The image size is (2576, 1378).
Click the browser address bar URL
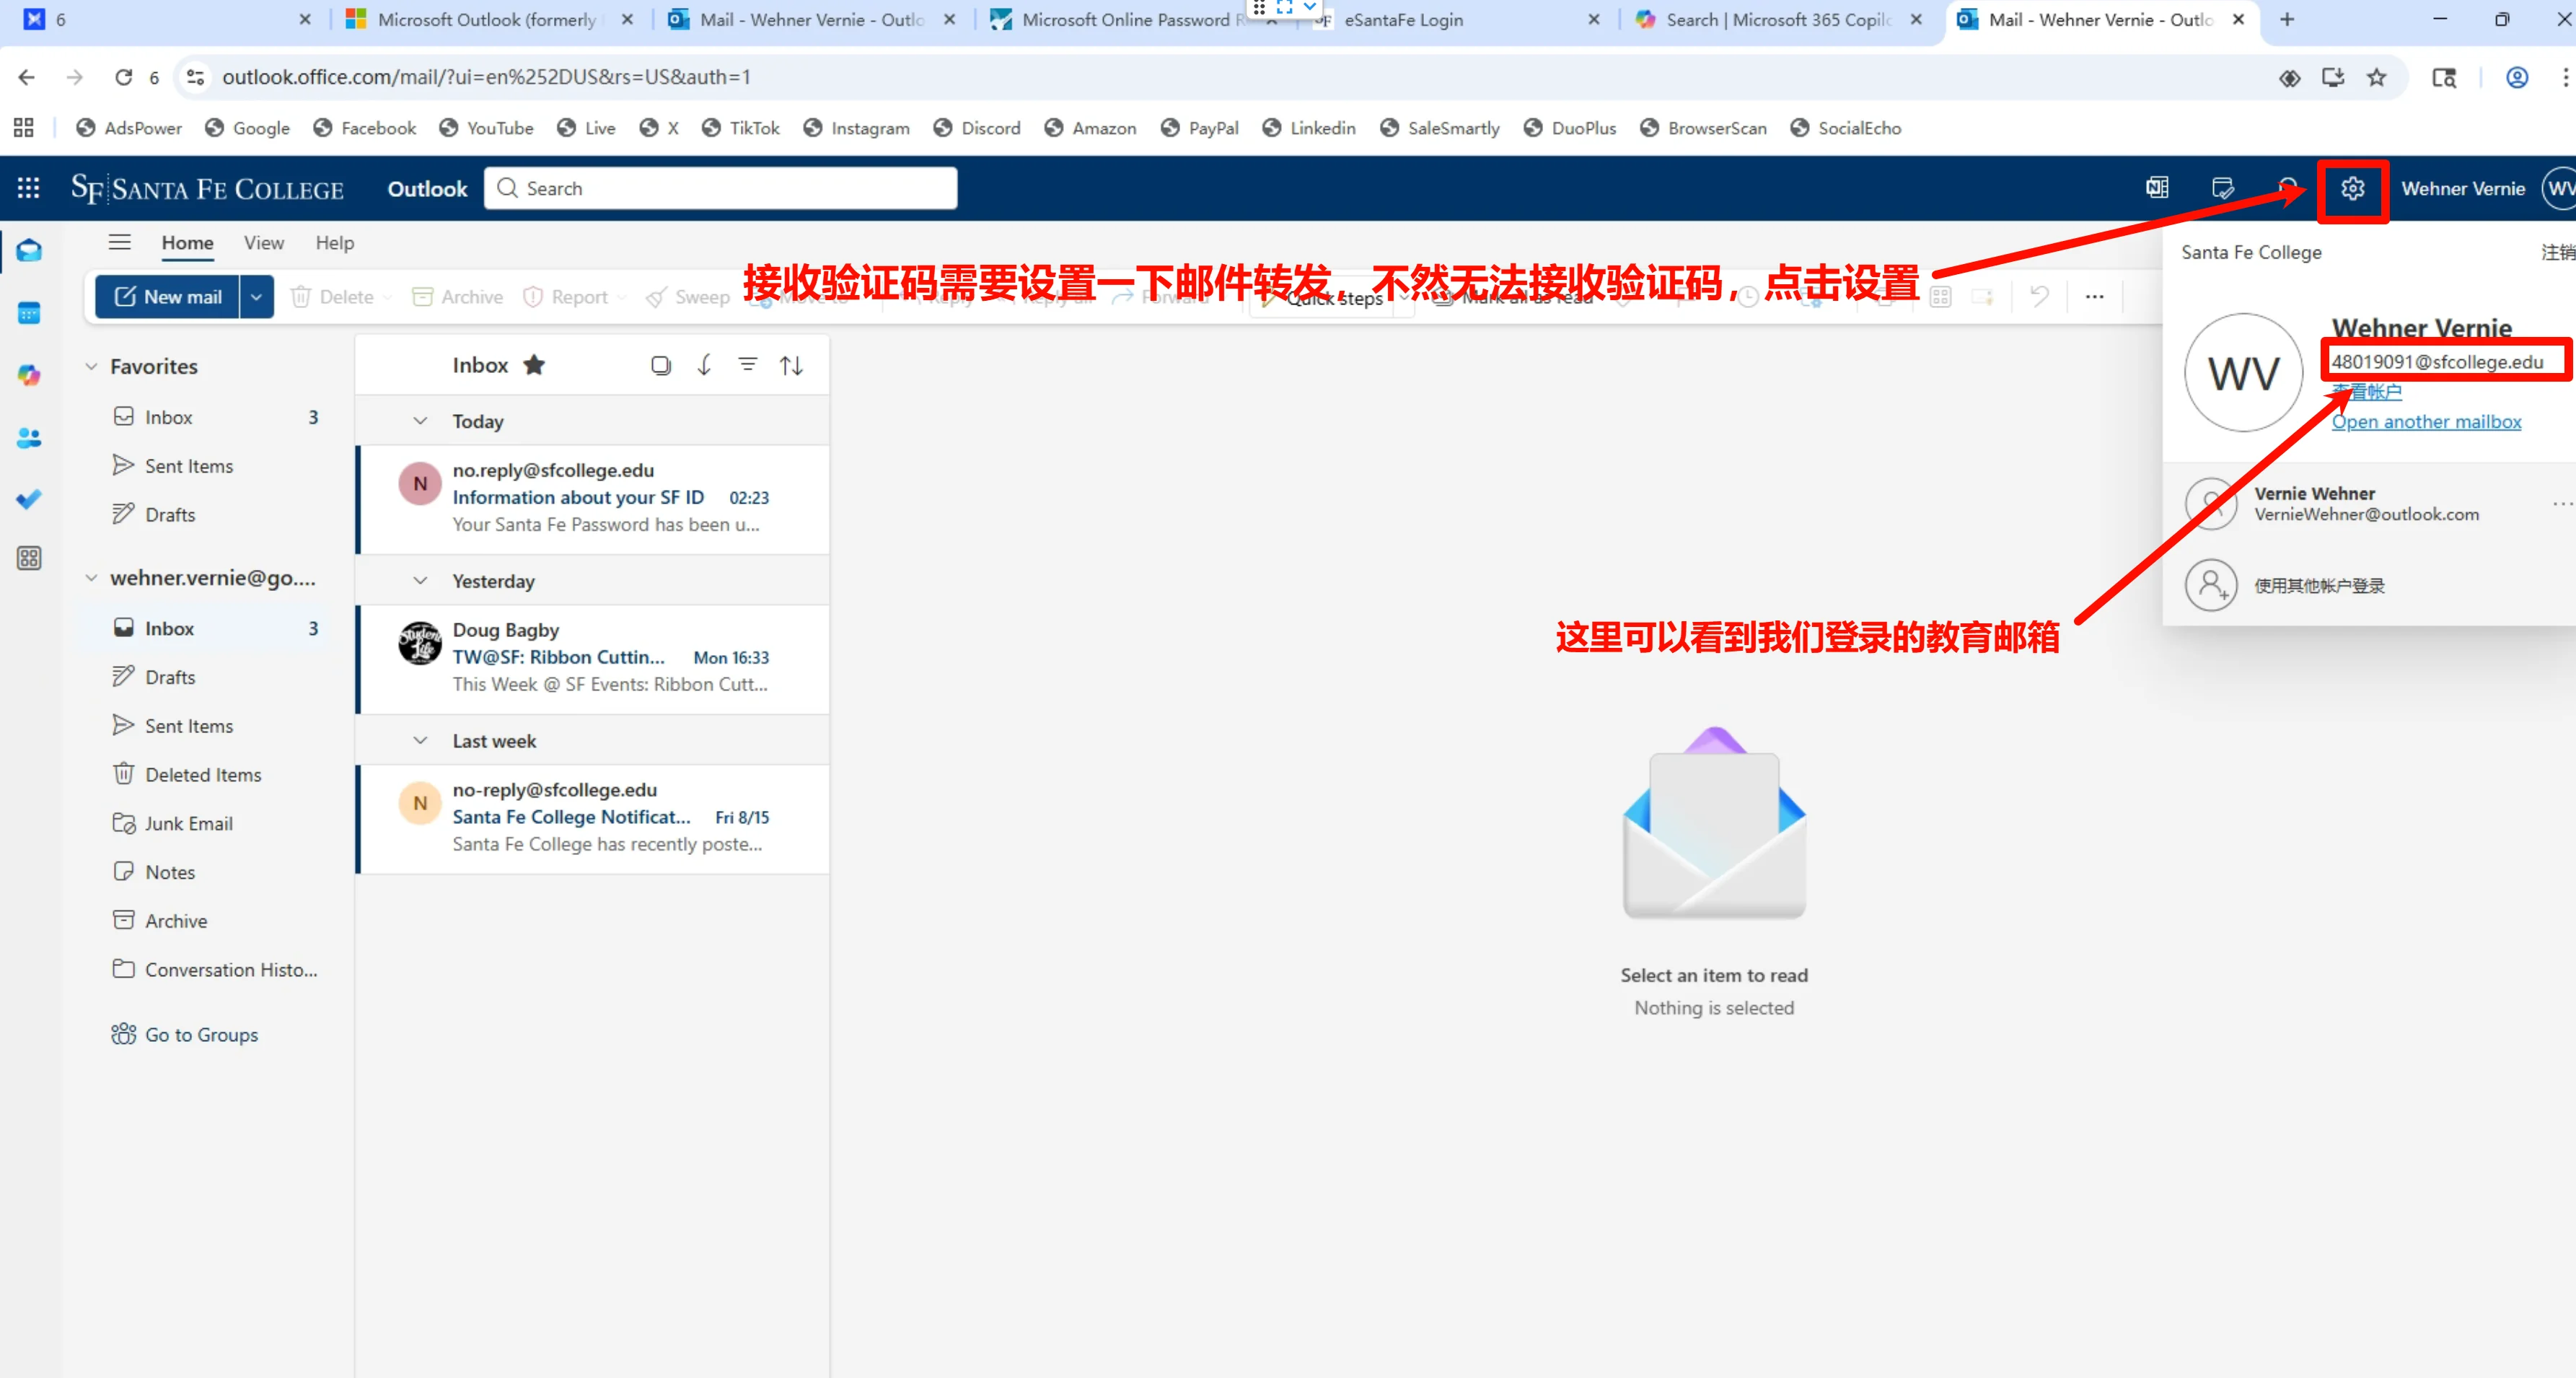coord(486,77)
